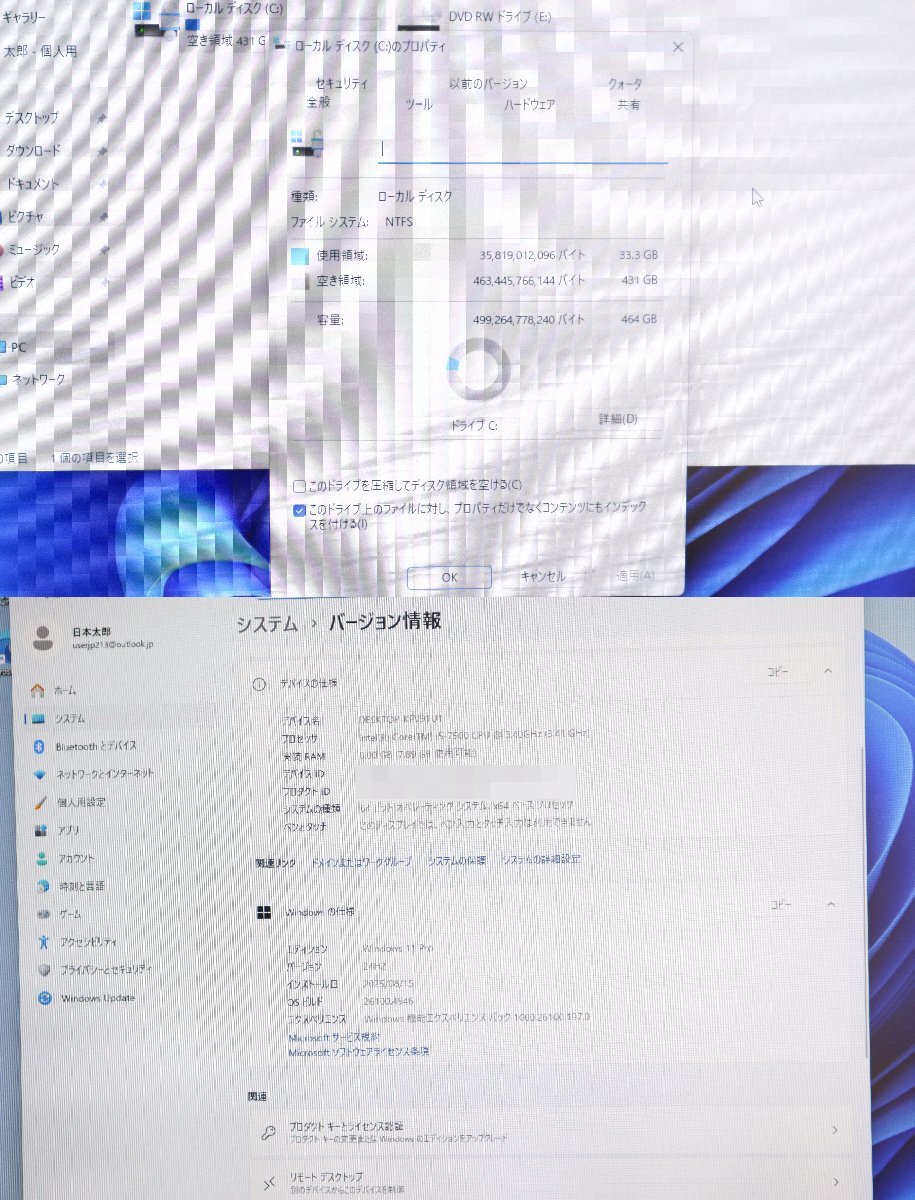
Task: Open ドキュメント in Explorer sidebar
Action: (33, 184)
